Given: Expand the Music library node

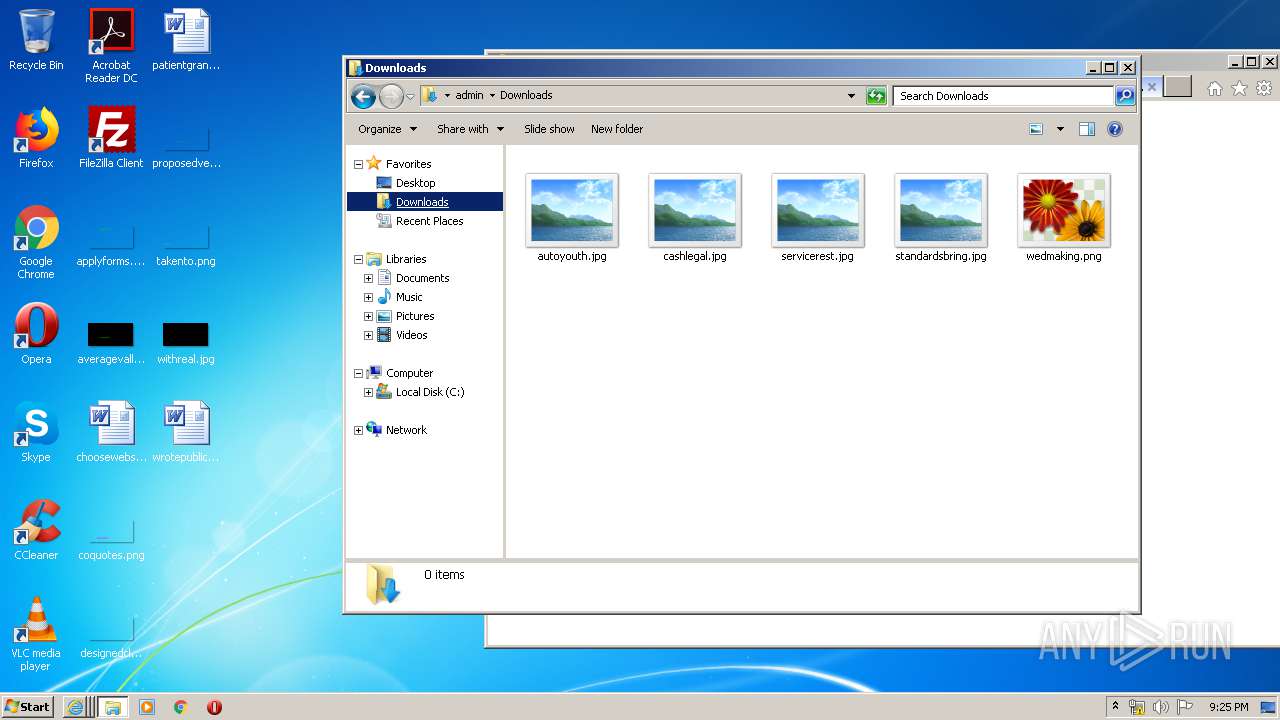Looking at the screenshot, I should [368, 297].
